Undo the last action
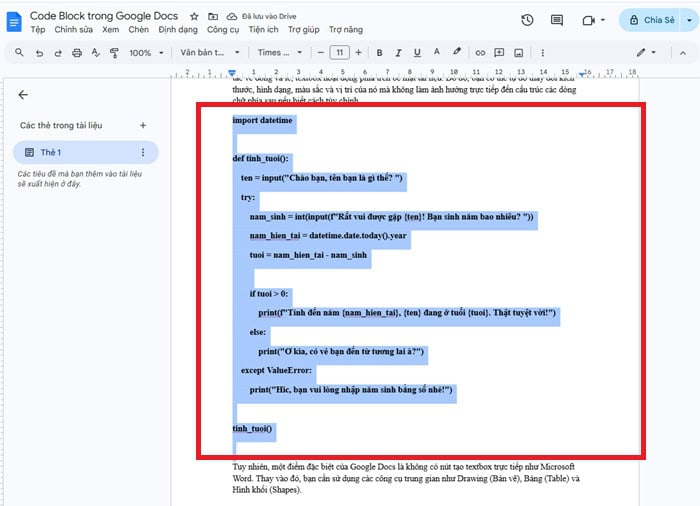This screenshot has height=506, width=700. (x=39, y=53)
